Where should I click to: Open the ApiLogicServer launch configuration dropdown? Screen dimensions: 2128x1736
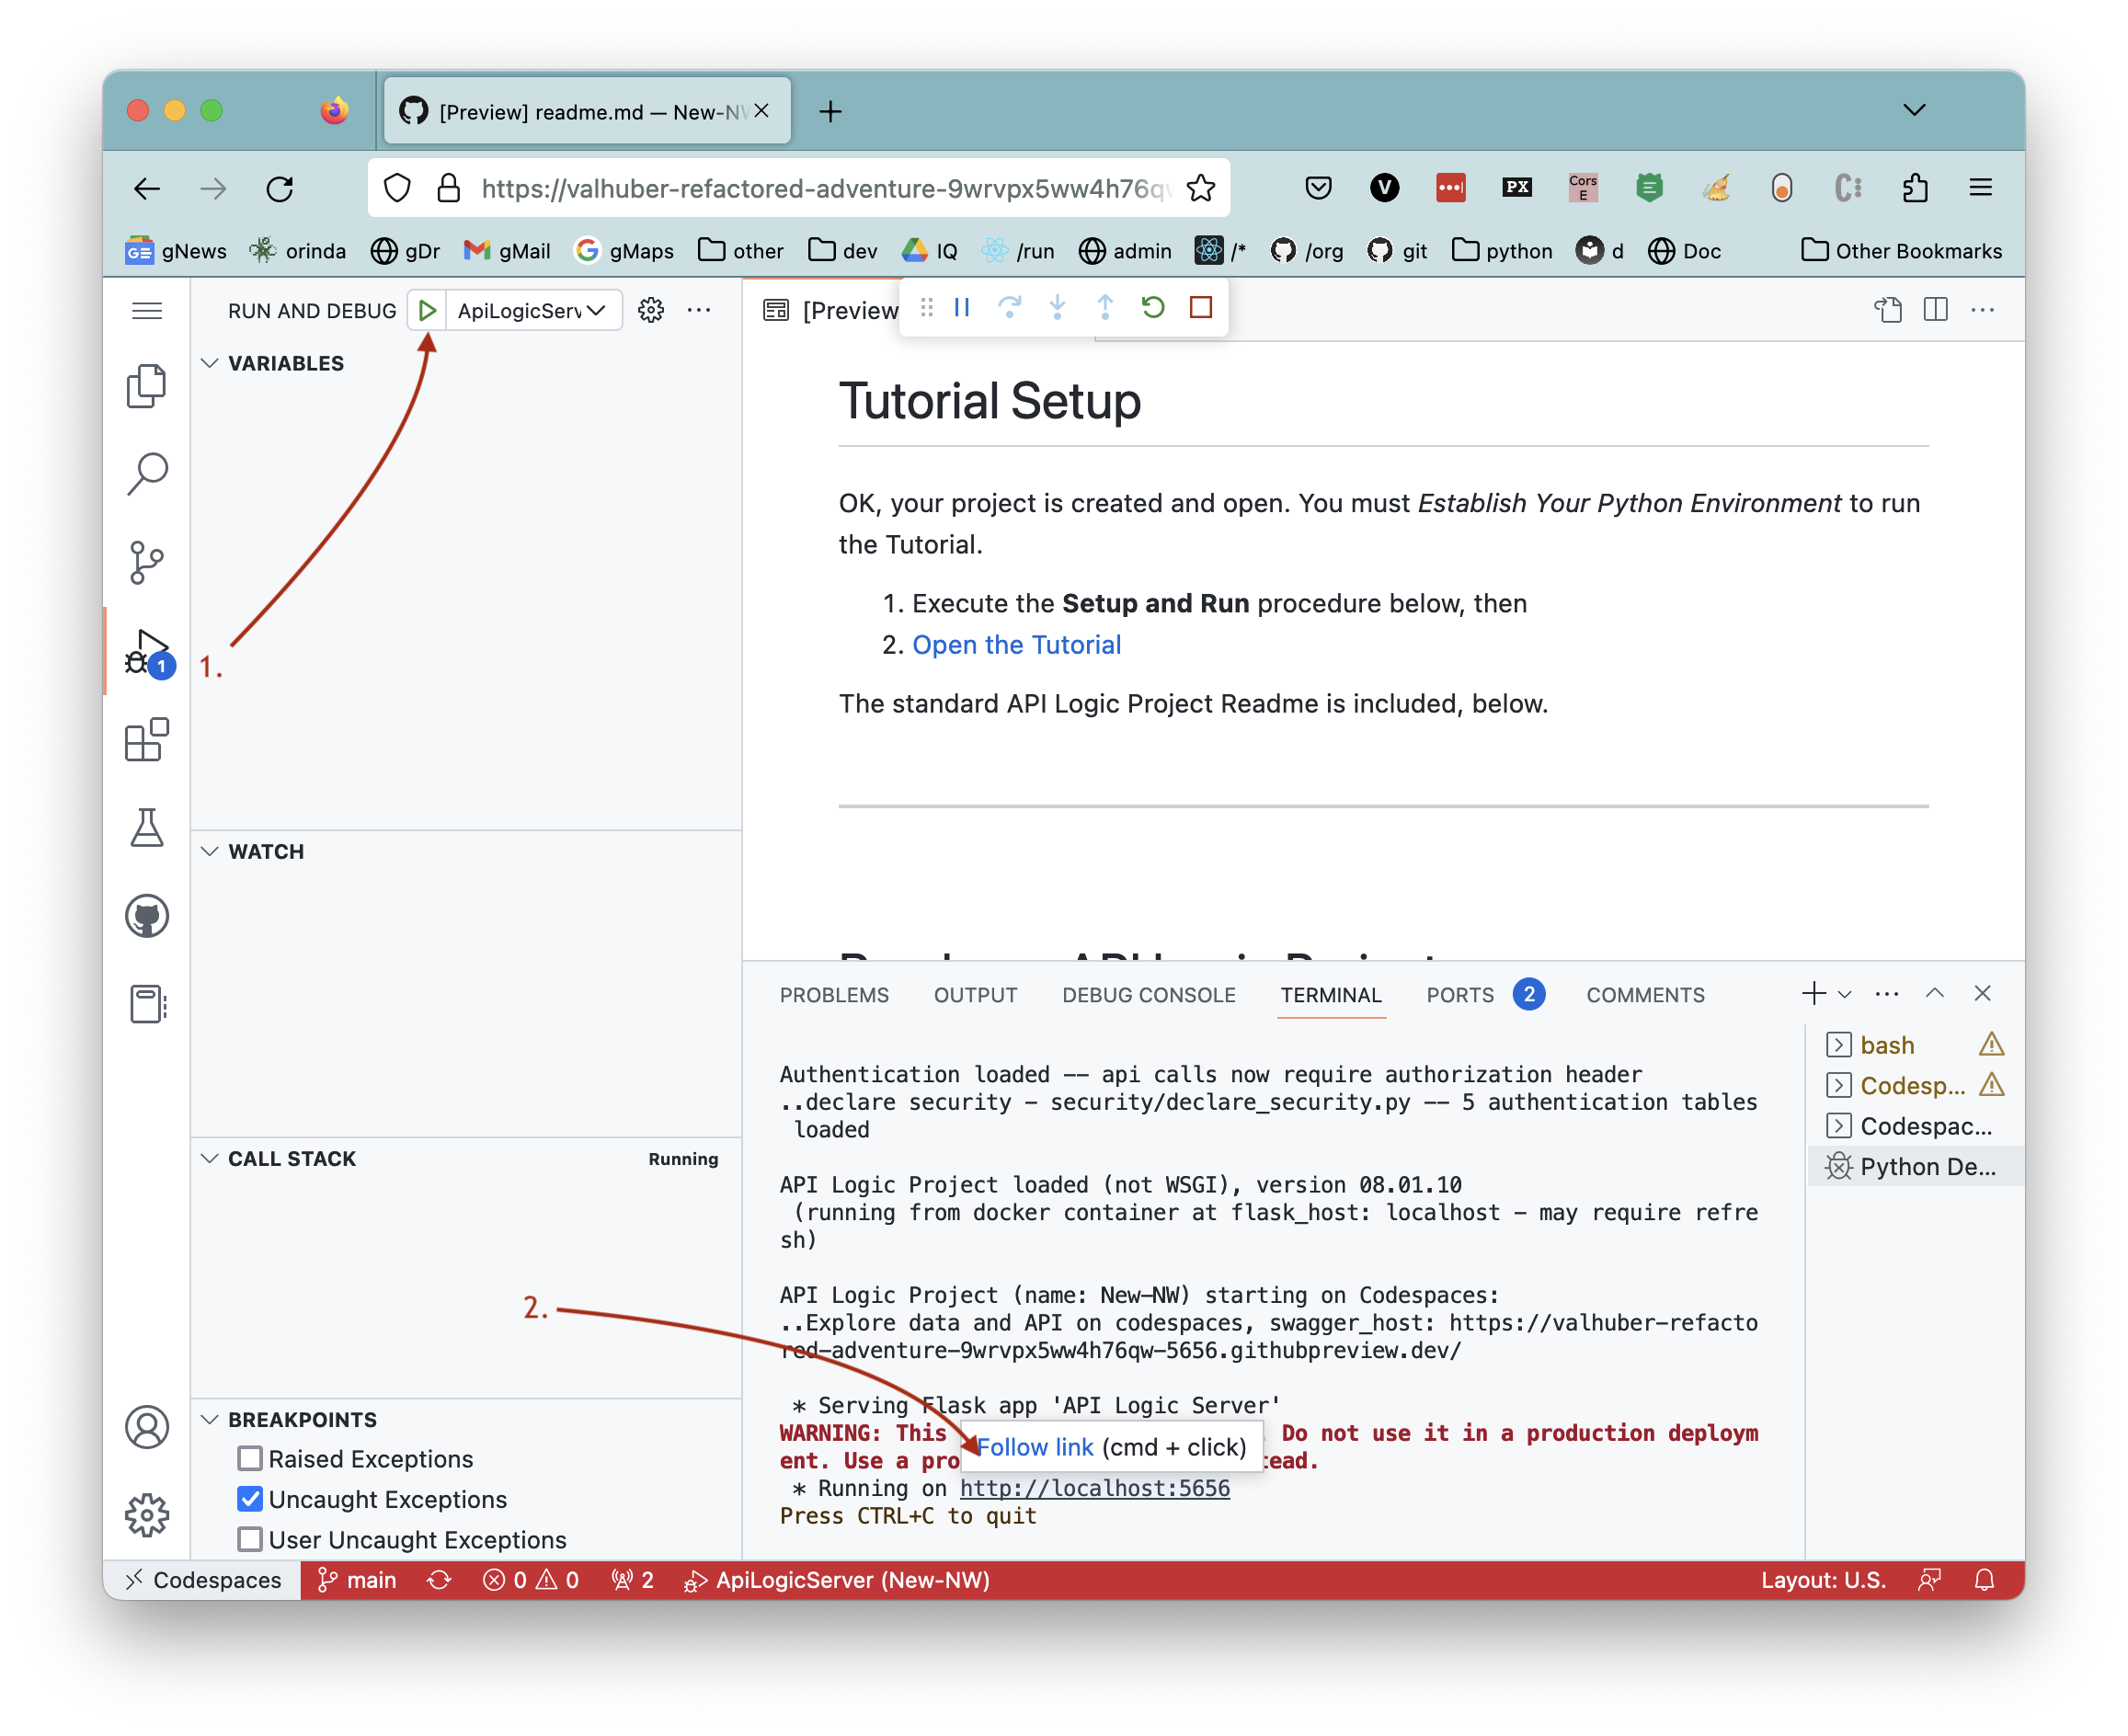532,310
